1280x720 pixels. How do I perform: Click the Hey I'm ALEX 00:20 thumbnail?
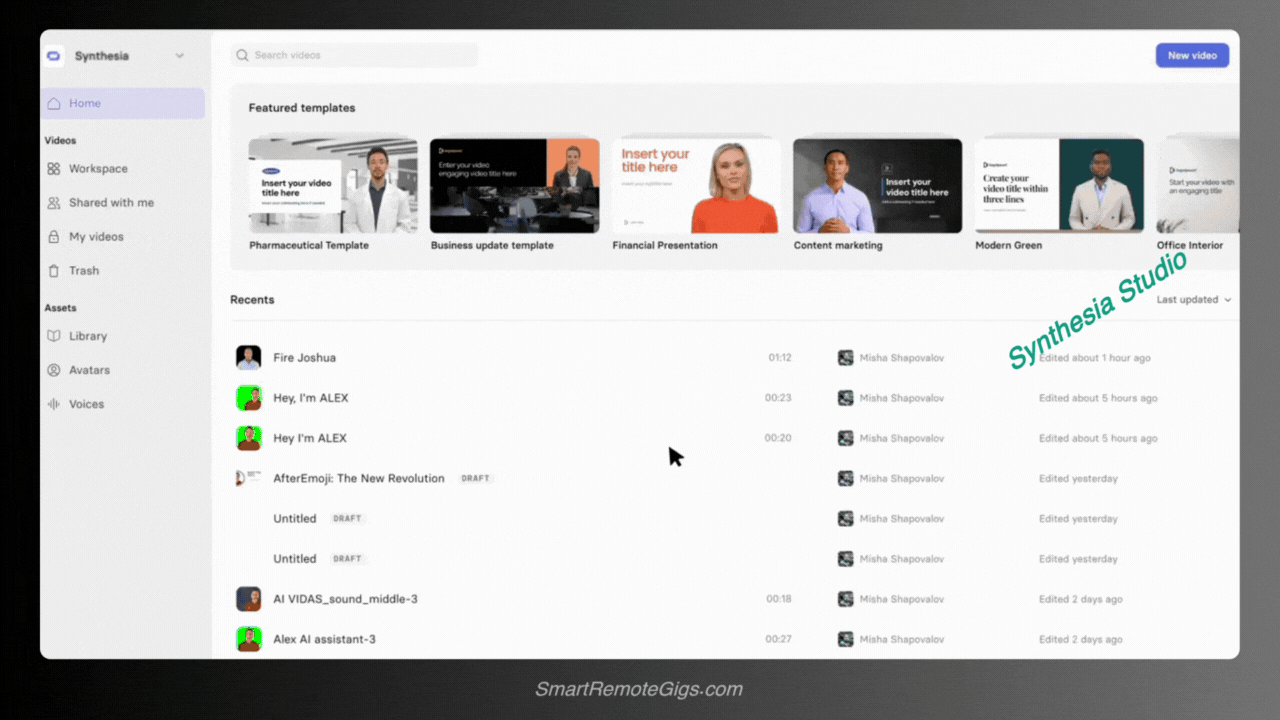click(x=248, y=438)
